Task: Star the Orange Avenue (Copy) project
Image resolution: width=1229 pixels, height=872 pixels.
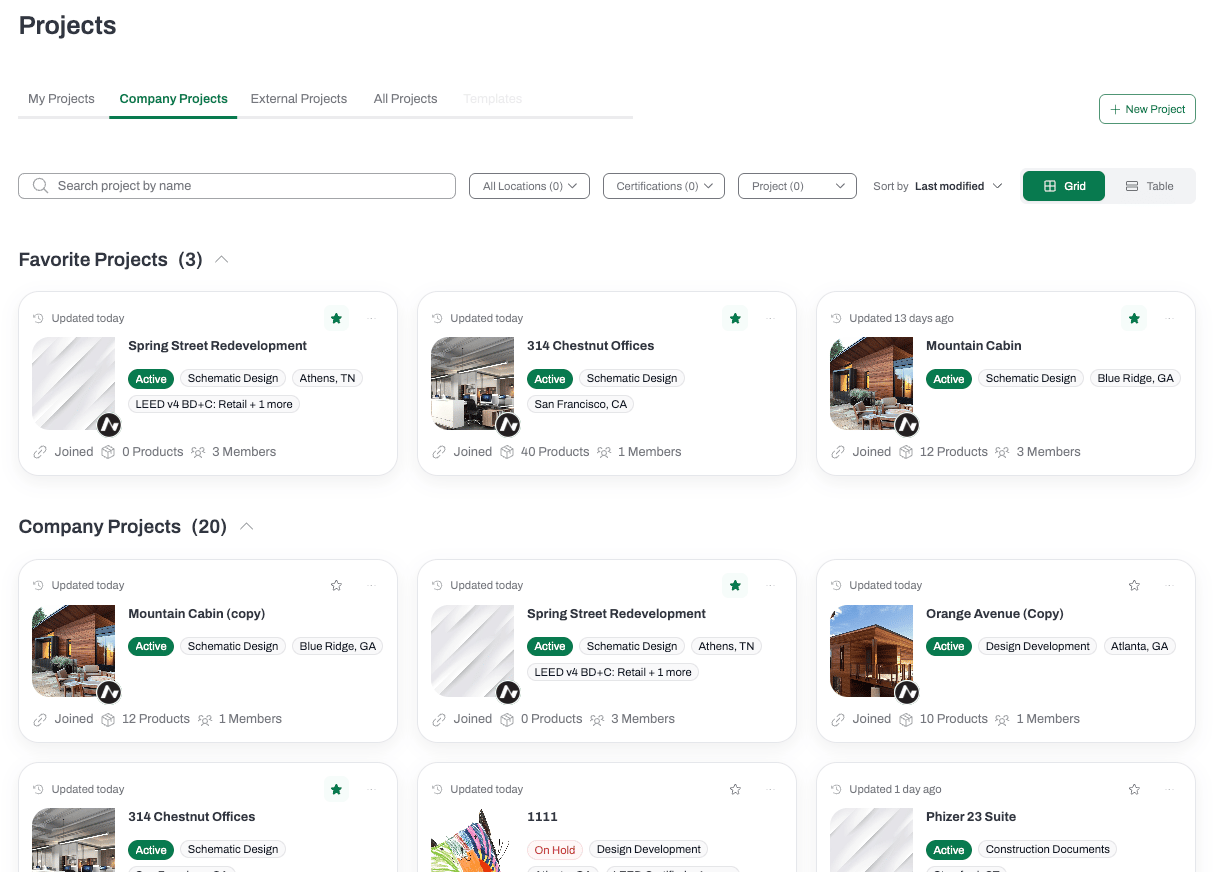Action: (1134, 585)
